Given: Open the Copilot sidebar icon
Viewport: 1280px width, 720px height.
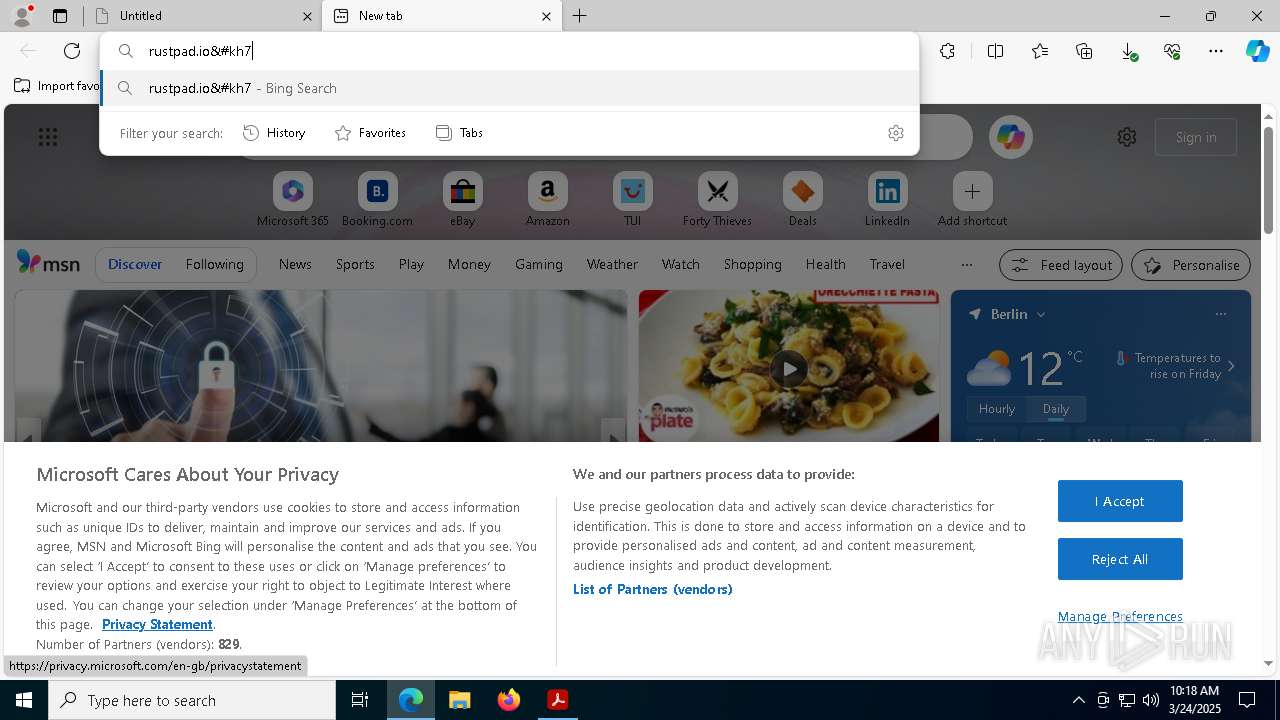Looking at the screenshot, I should point(1258,51).
